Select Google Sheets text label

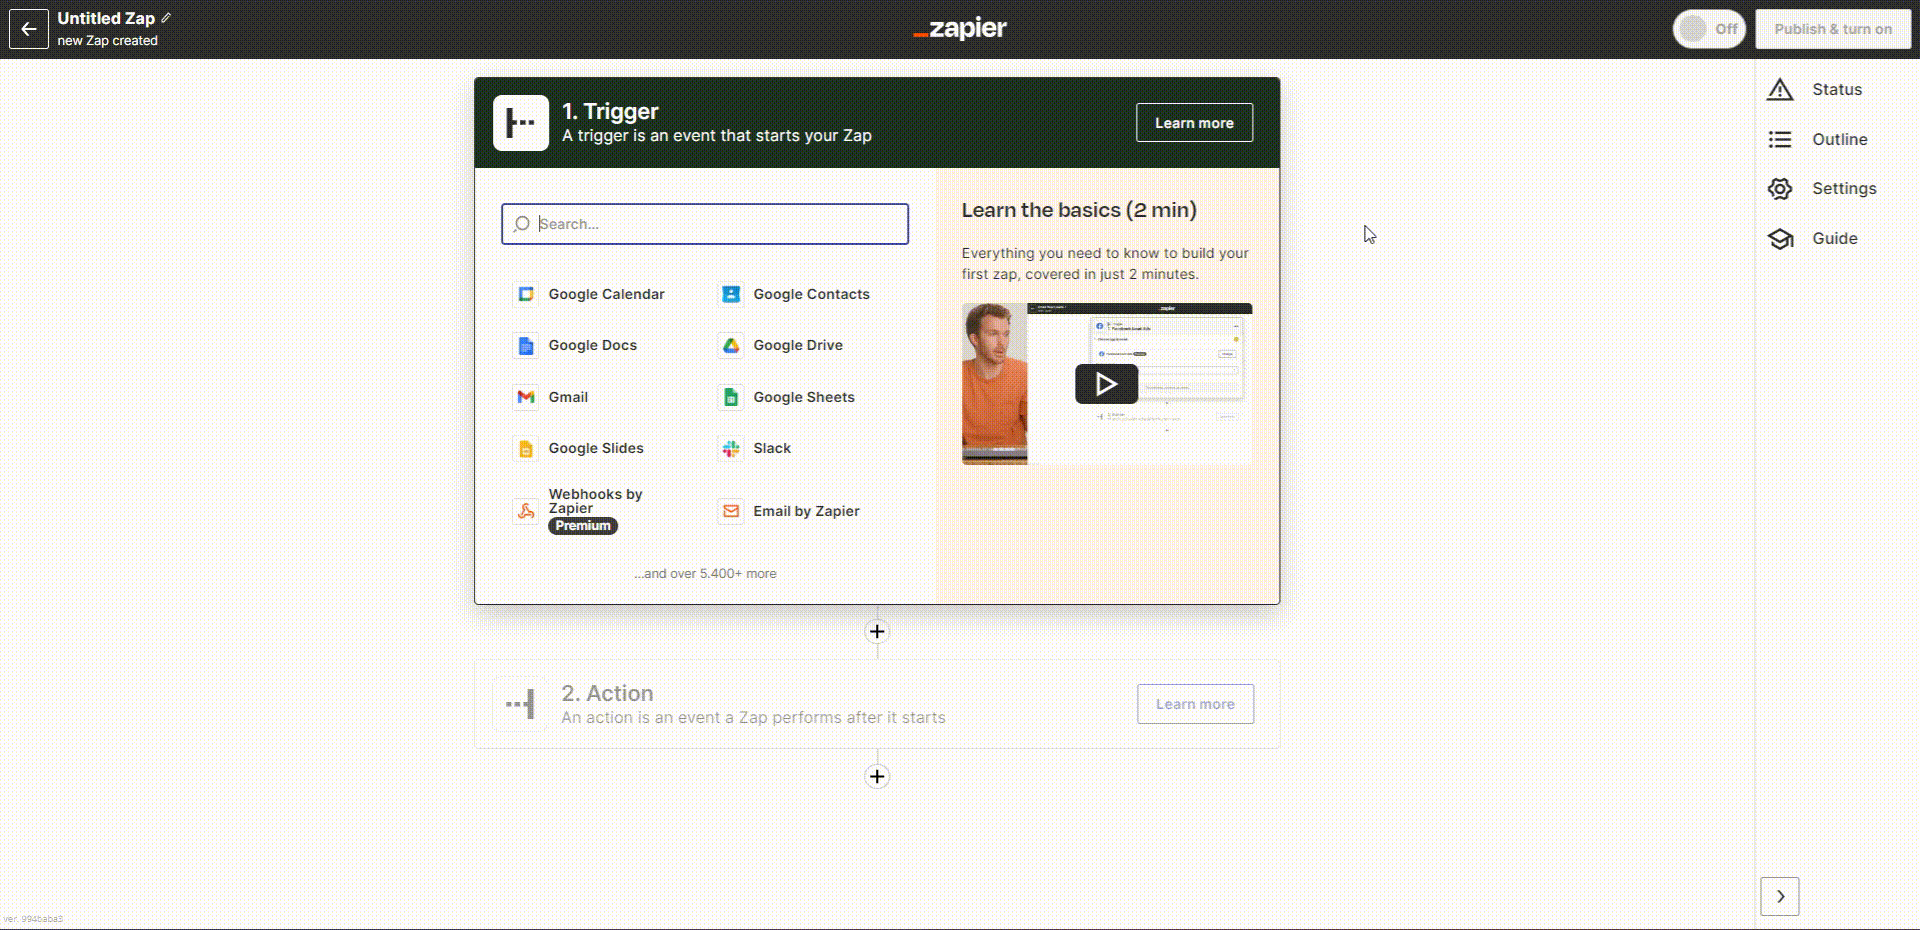(x=804, y=397)
